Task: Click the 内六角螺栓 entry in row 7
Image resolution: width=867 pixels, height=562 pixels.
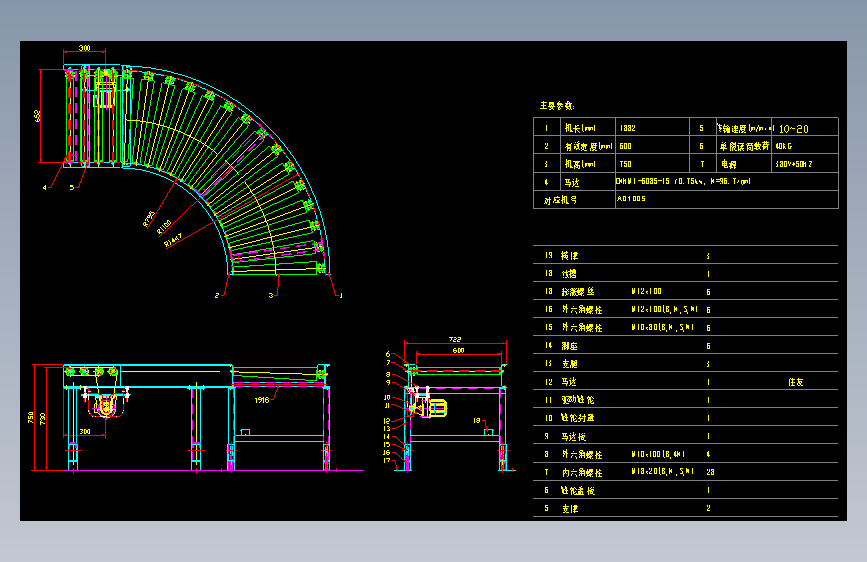Action: 582,472
